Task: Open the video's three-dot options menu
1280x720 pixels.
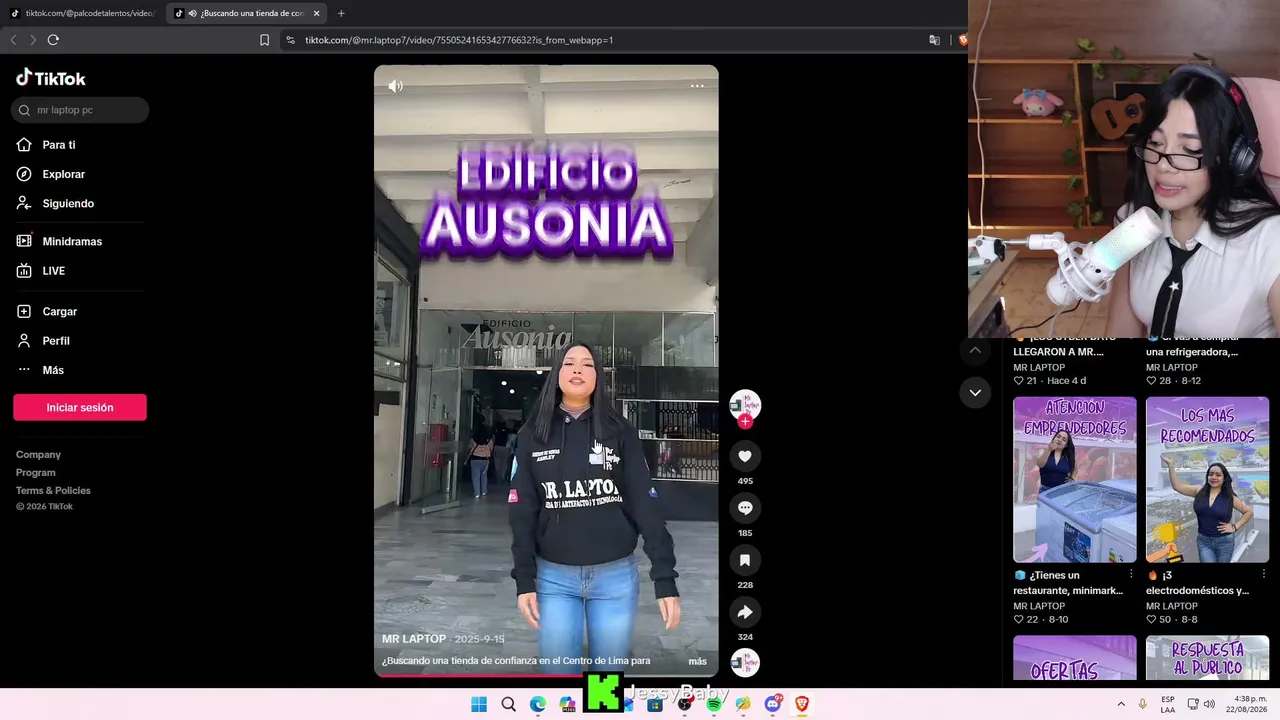Action: [697, 86]
